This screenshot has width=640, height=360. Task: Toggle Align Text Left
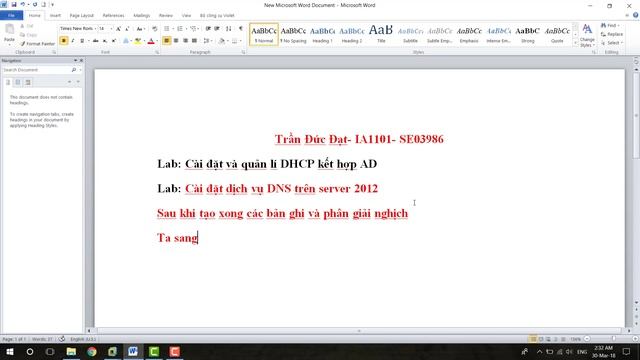167,41
